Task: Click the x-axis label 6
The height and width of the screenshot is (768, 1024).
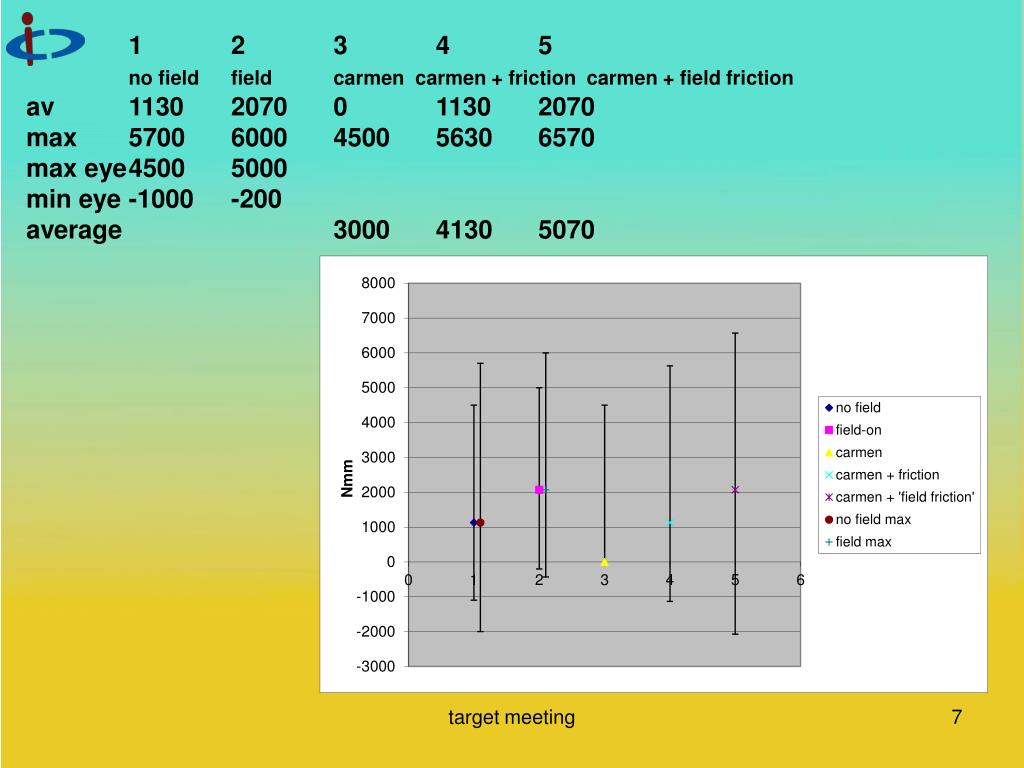Action: click(x=800, y=580)
